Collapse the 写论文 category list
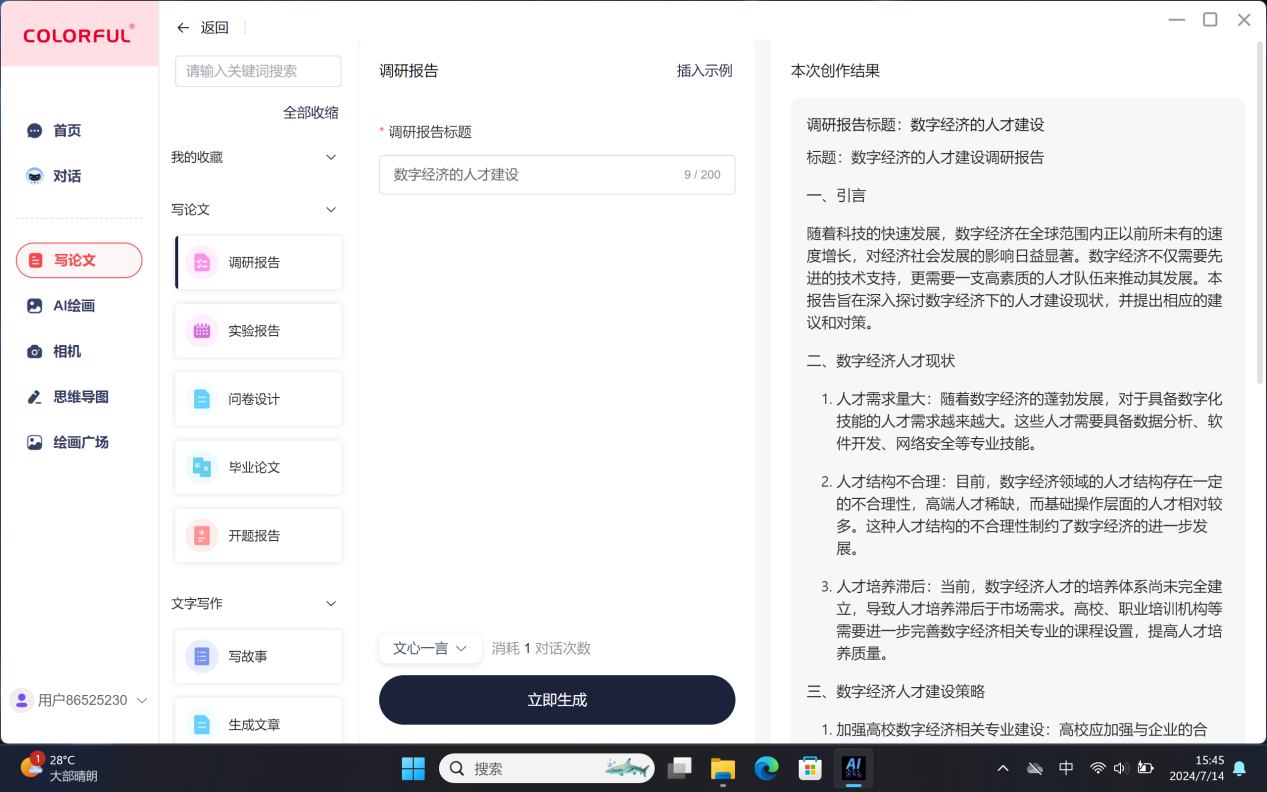 [330, 209]
